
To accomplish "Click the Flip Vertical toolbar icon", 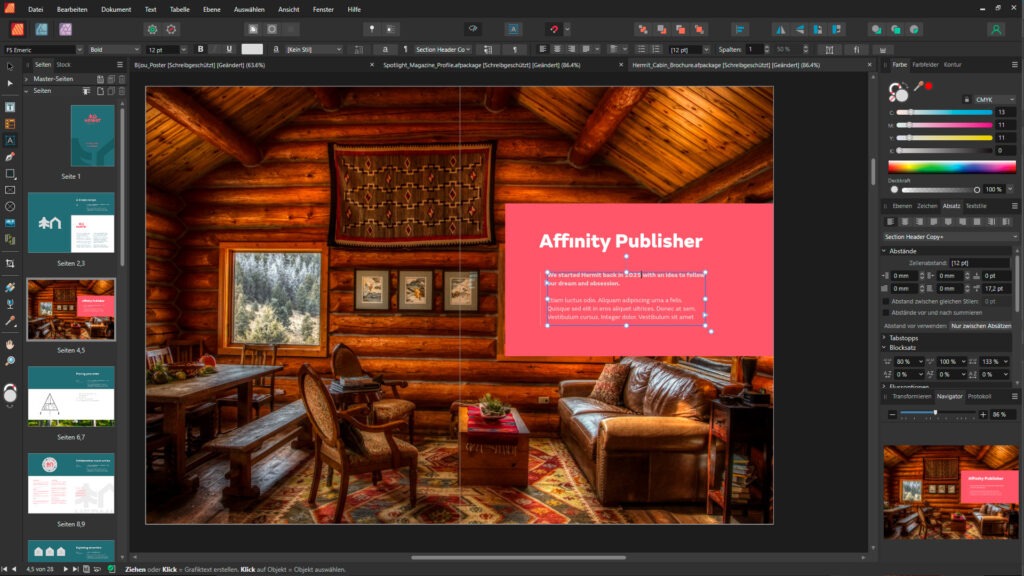I will (x=799, y=29).
